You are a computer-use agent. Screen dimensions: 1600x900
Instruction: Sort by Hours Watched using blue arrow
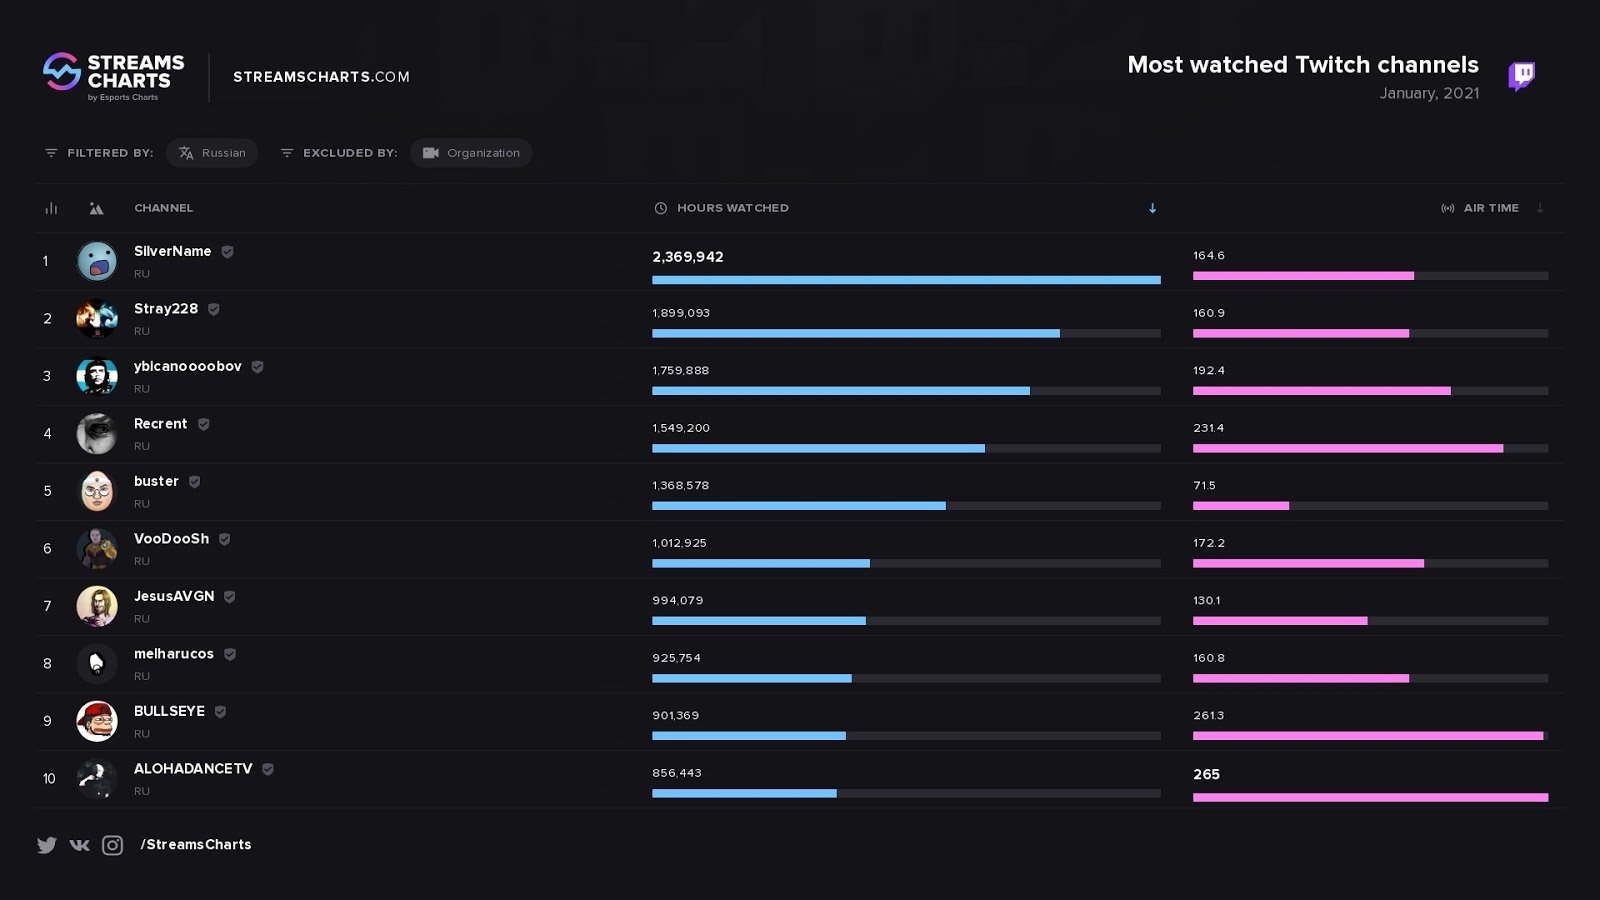pyautogui.click(x=1152, y=208)
